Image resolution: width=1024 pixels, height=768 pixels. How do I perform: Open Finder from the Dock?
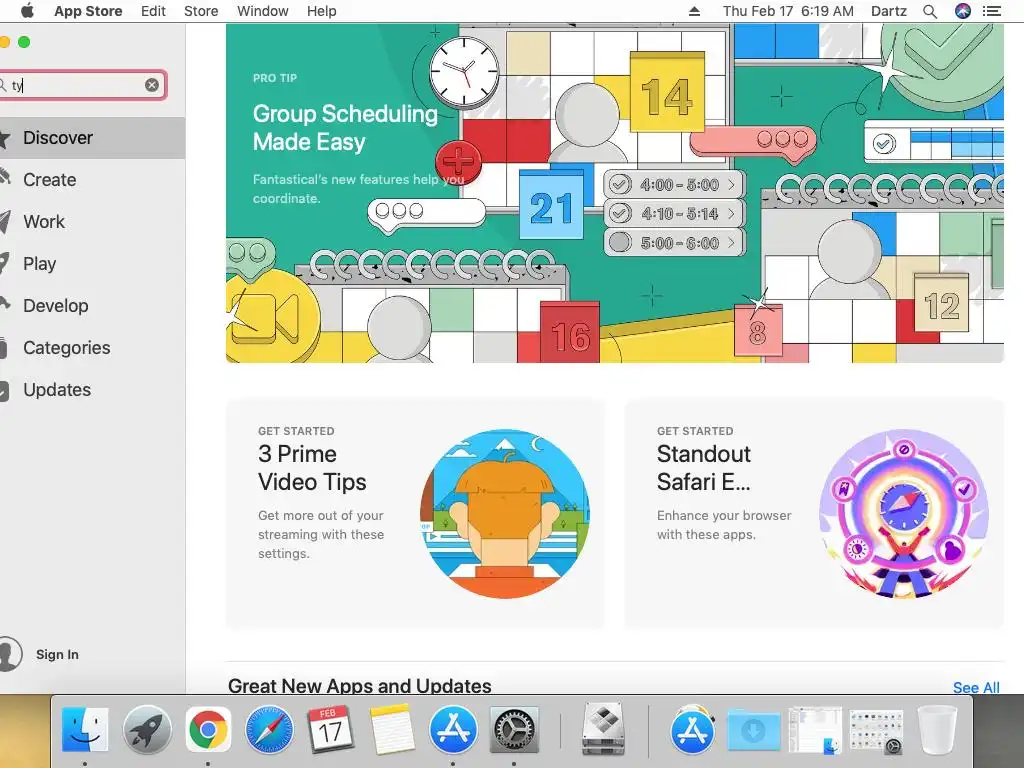85,729
